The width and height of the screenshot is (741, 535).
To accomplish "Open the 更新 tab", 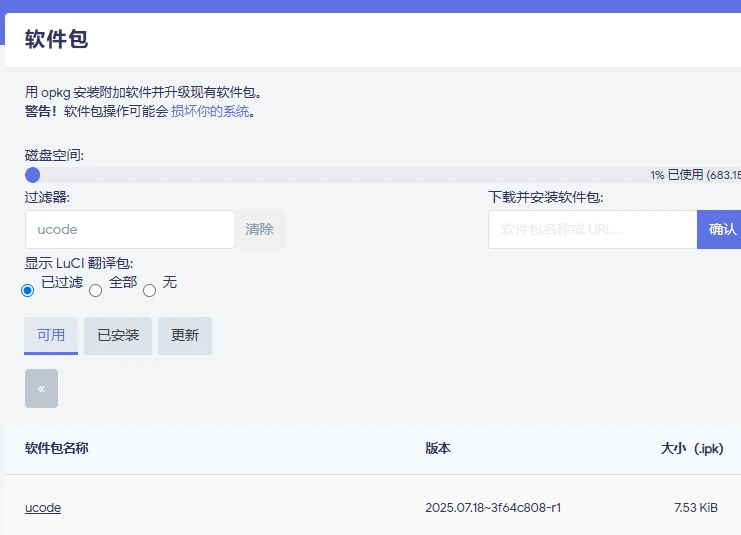I will [185, 336].
